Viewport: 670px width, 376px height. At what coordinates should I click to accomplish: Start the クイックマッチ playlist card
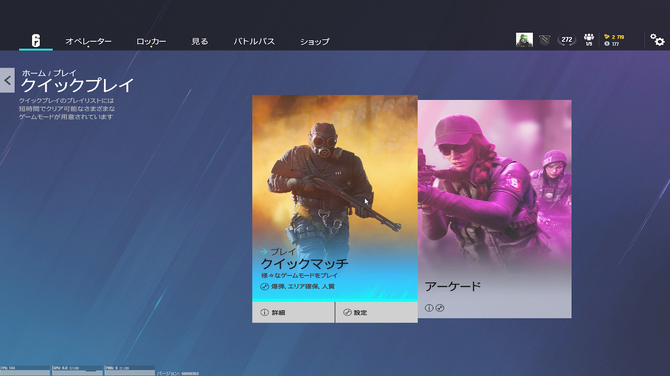(x=335, y=198)
